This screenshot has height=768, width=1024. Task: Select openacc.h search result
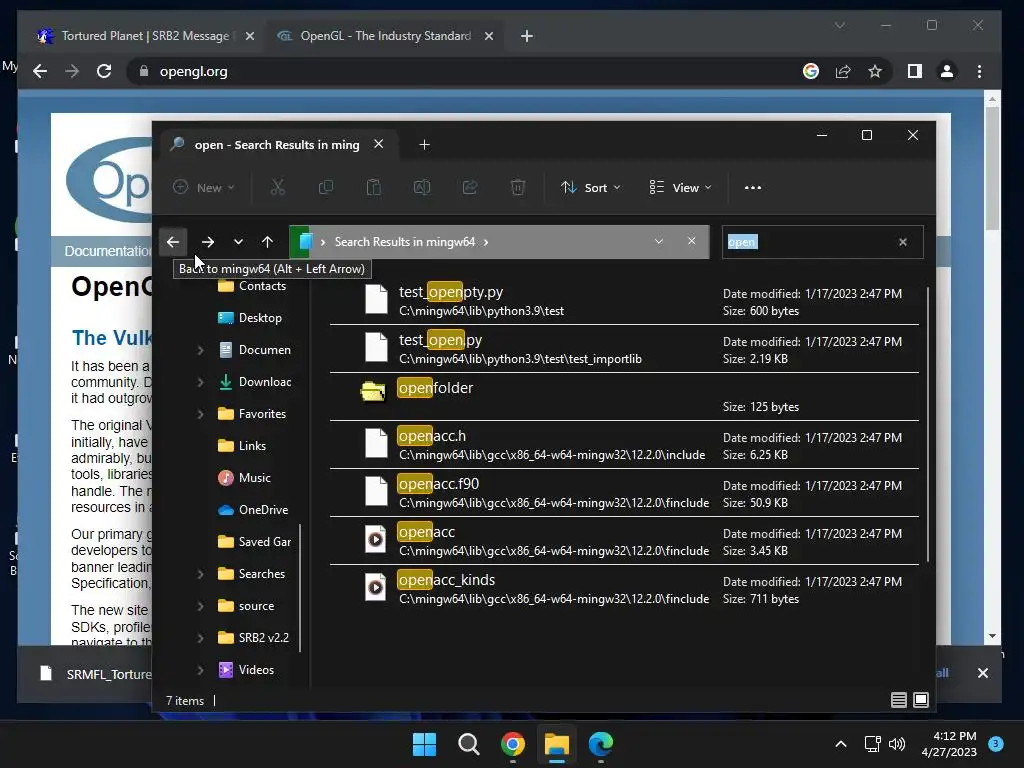[x=624, y=445]
